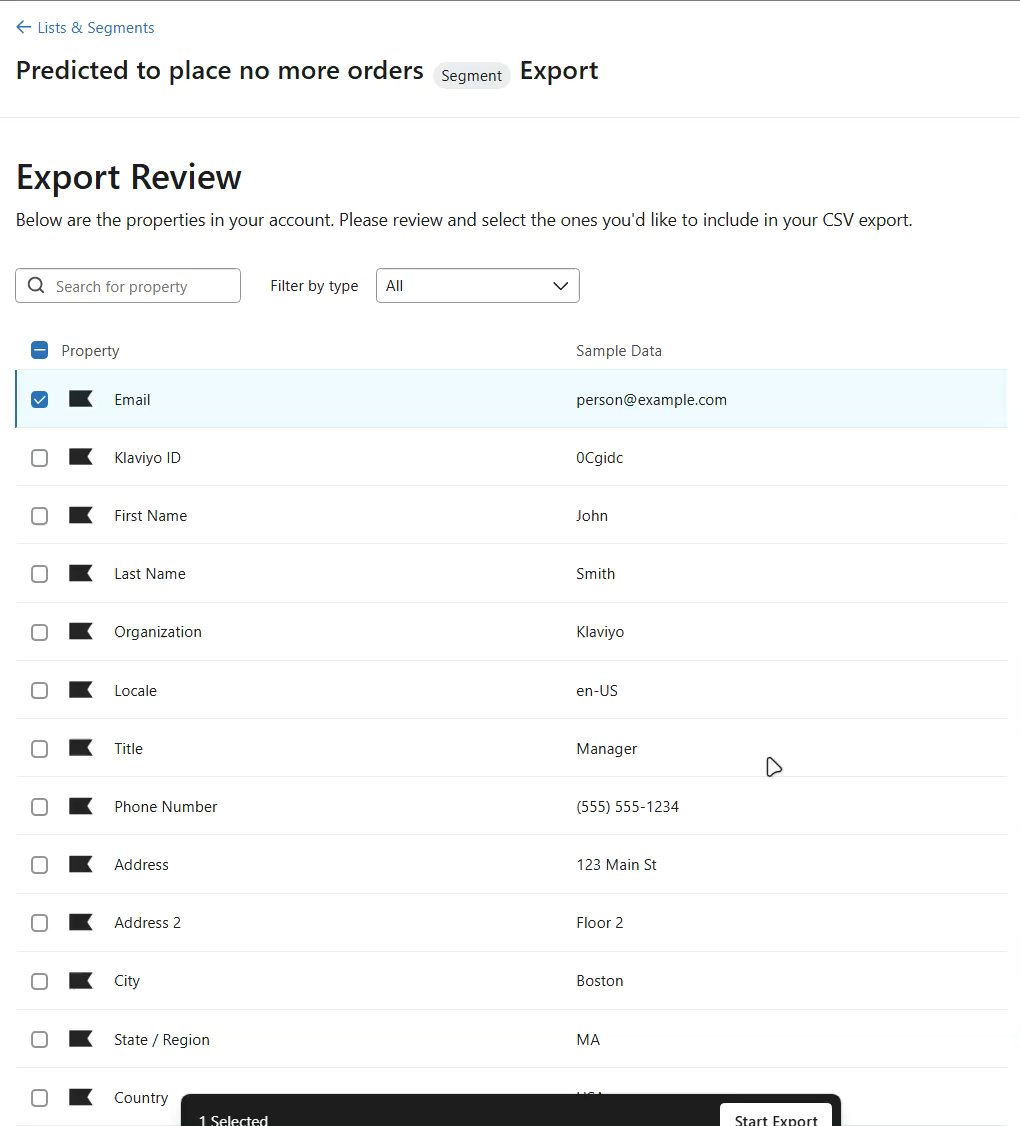Click the Property column header
Viewport: 1020px width, 1126px height.
pos(90,350)
